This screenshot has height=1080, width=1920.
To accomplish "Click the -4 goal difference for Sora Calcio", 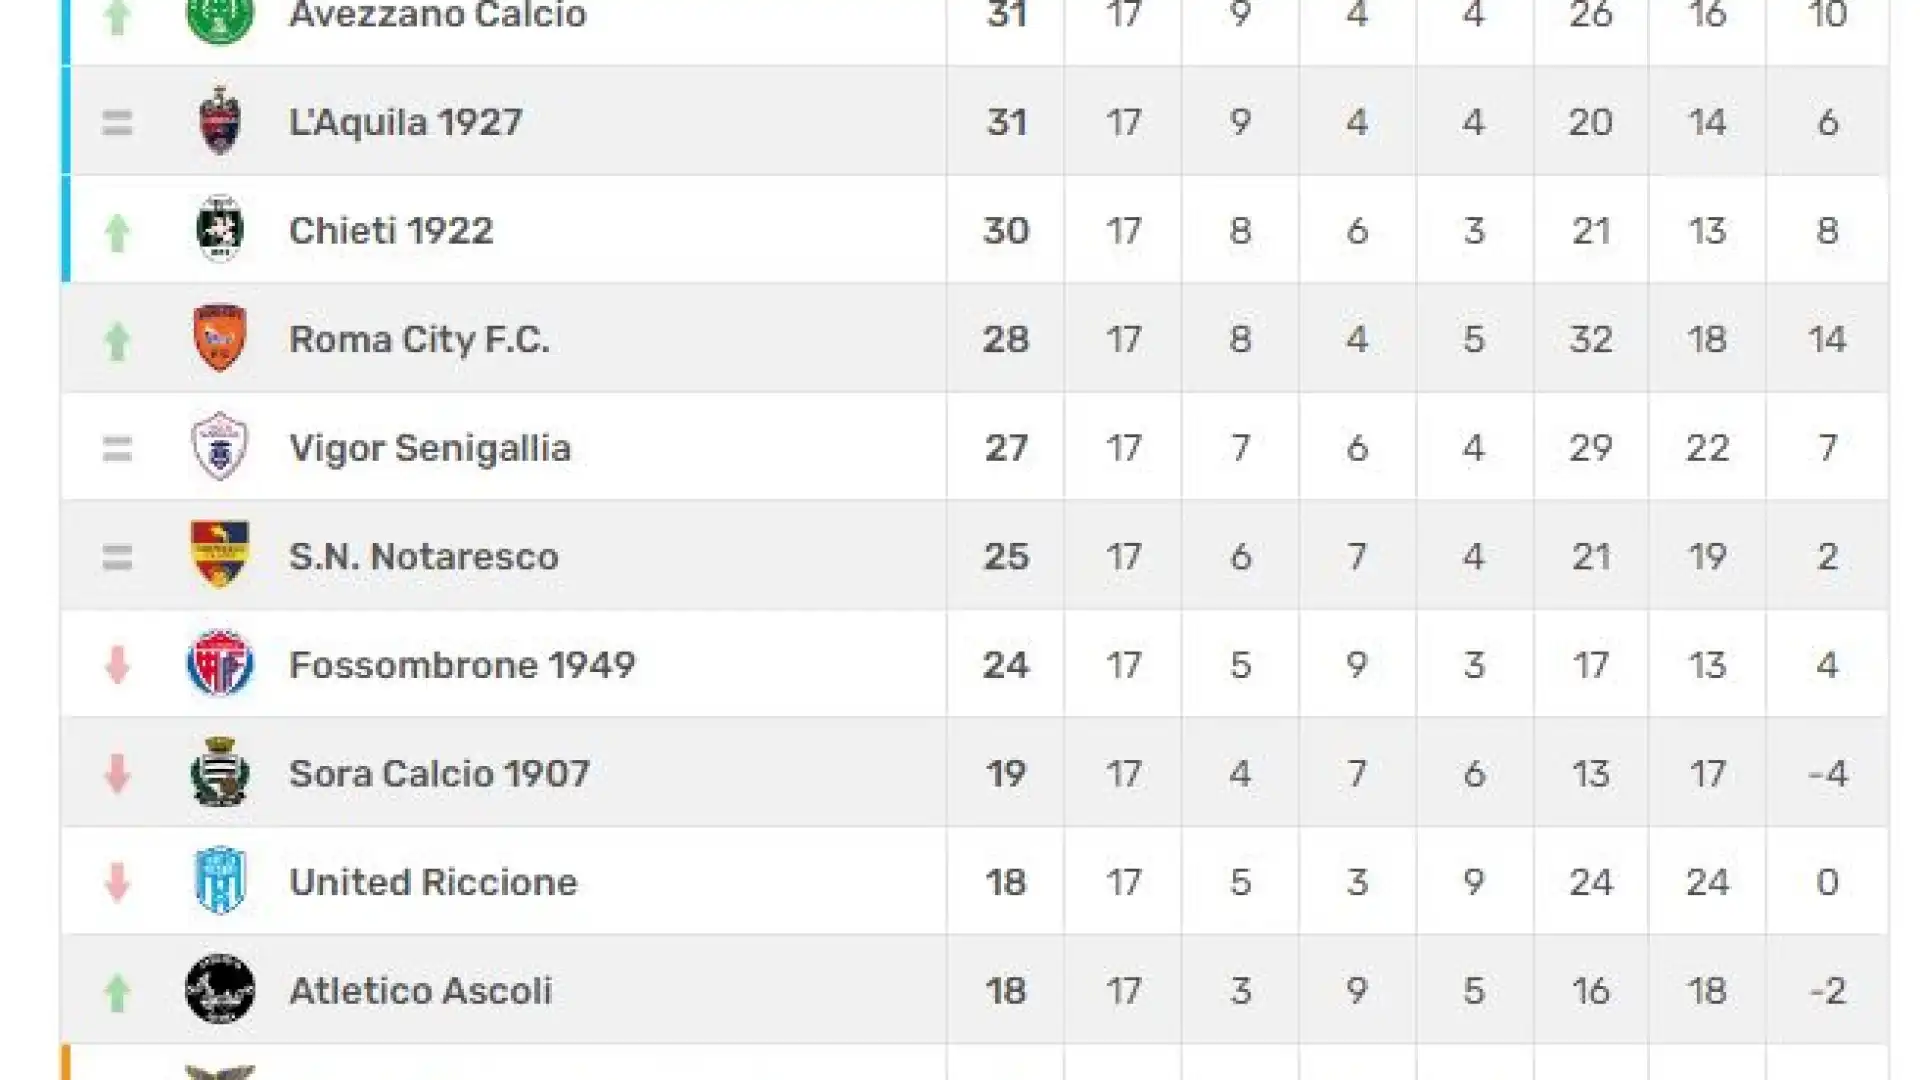I will point(1828,773).
